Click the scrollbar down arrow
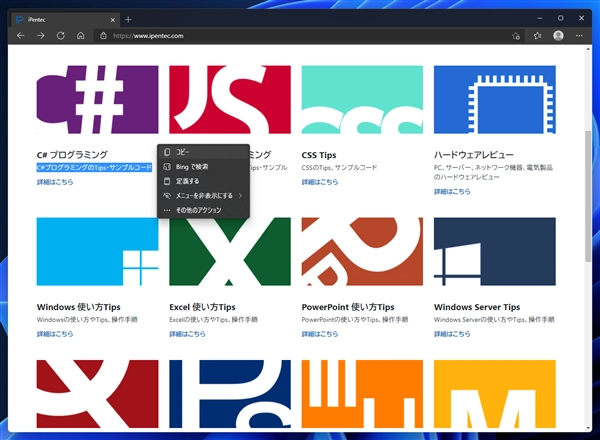The height and width of the screenshot is (440, 600). click(x=588, y=428)
